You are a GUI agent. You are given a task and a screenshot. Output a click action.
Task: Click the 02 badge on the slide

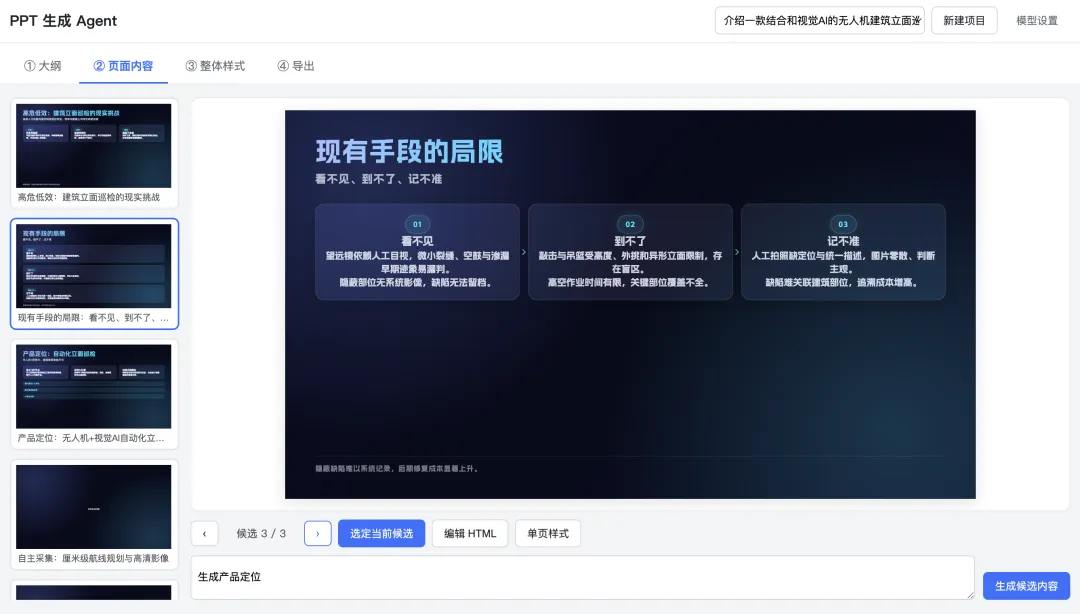tap(630, 224)
